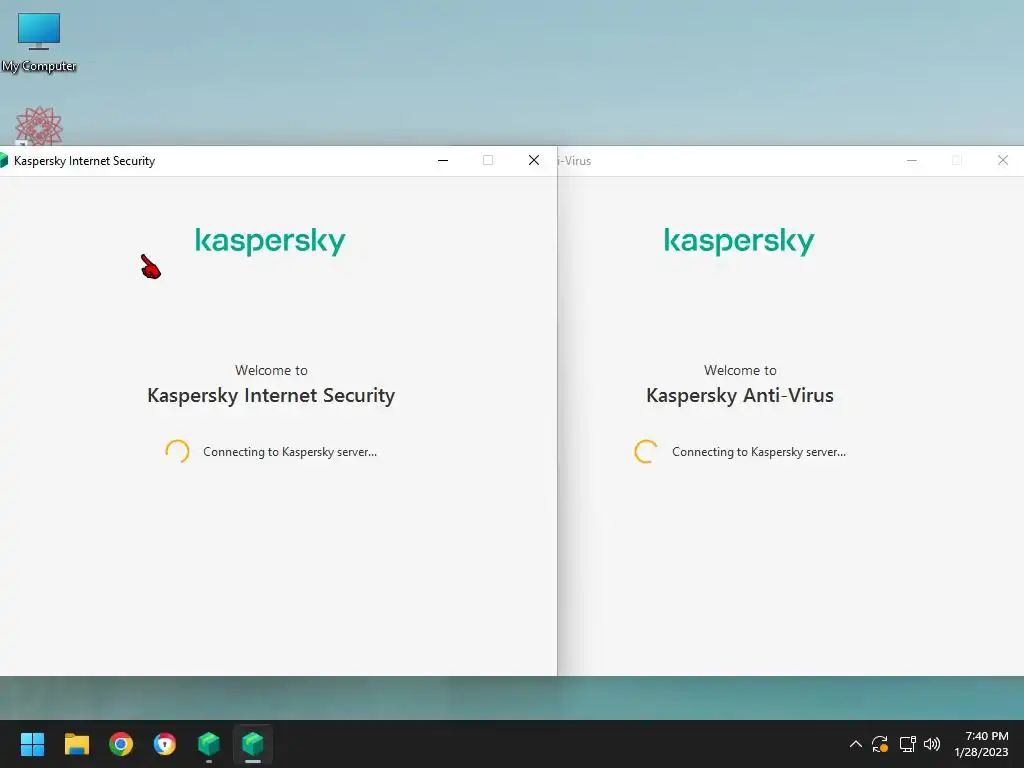Image resolution: width=1024 pixels, height=768 pixels.
Task: Select the red star-pattern desktop shortcut
Action: [x=39, y=126]
